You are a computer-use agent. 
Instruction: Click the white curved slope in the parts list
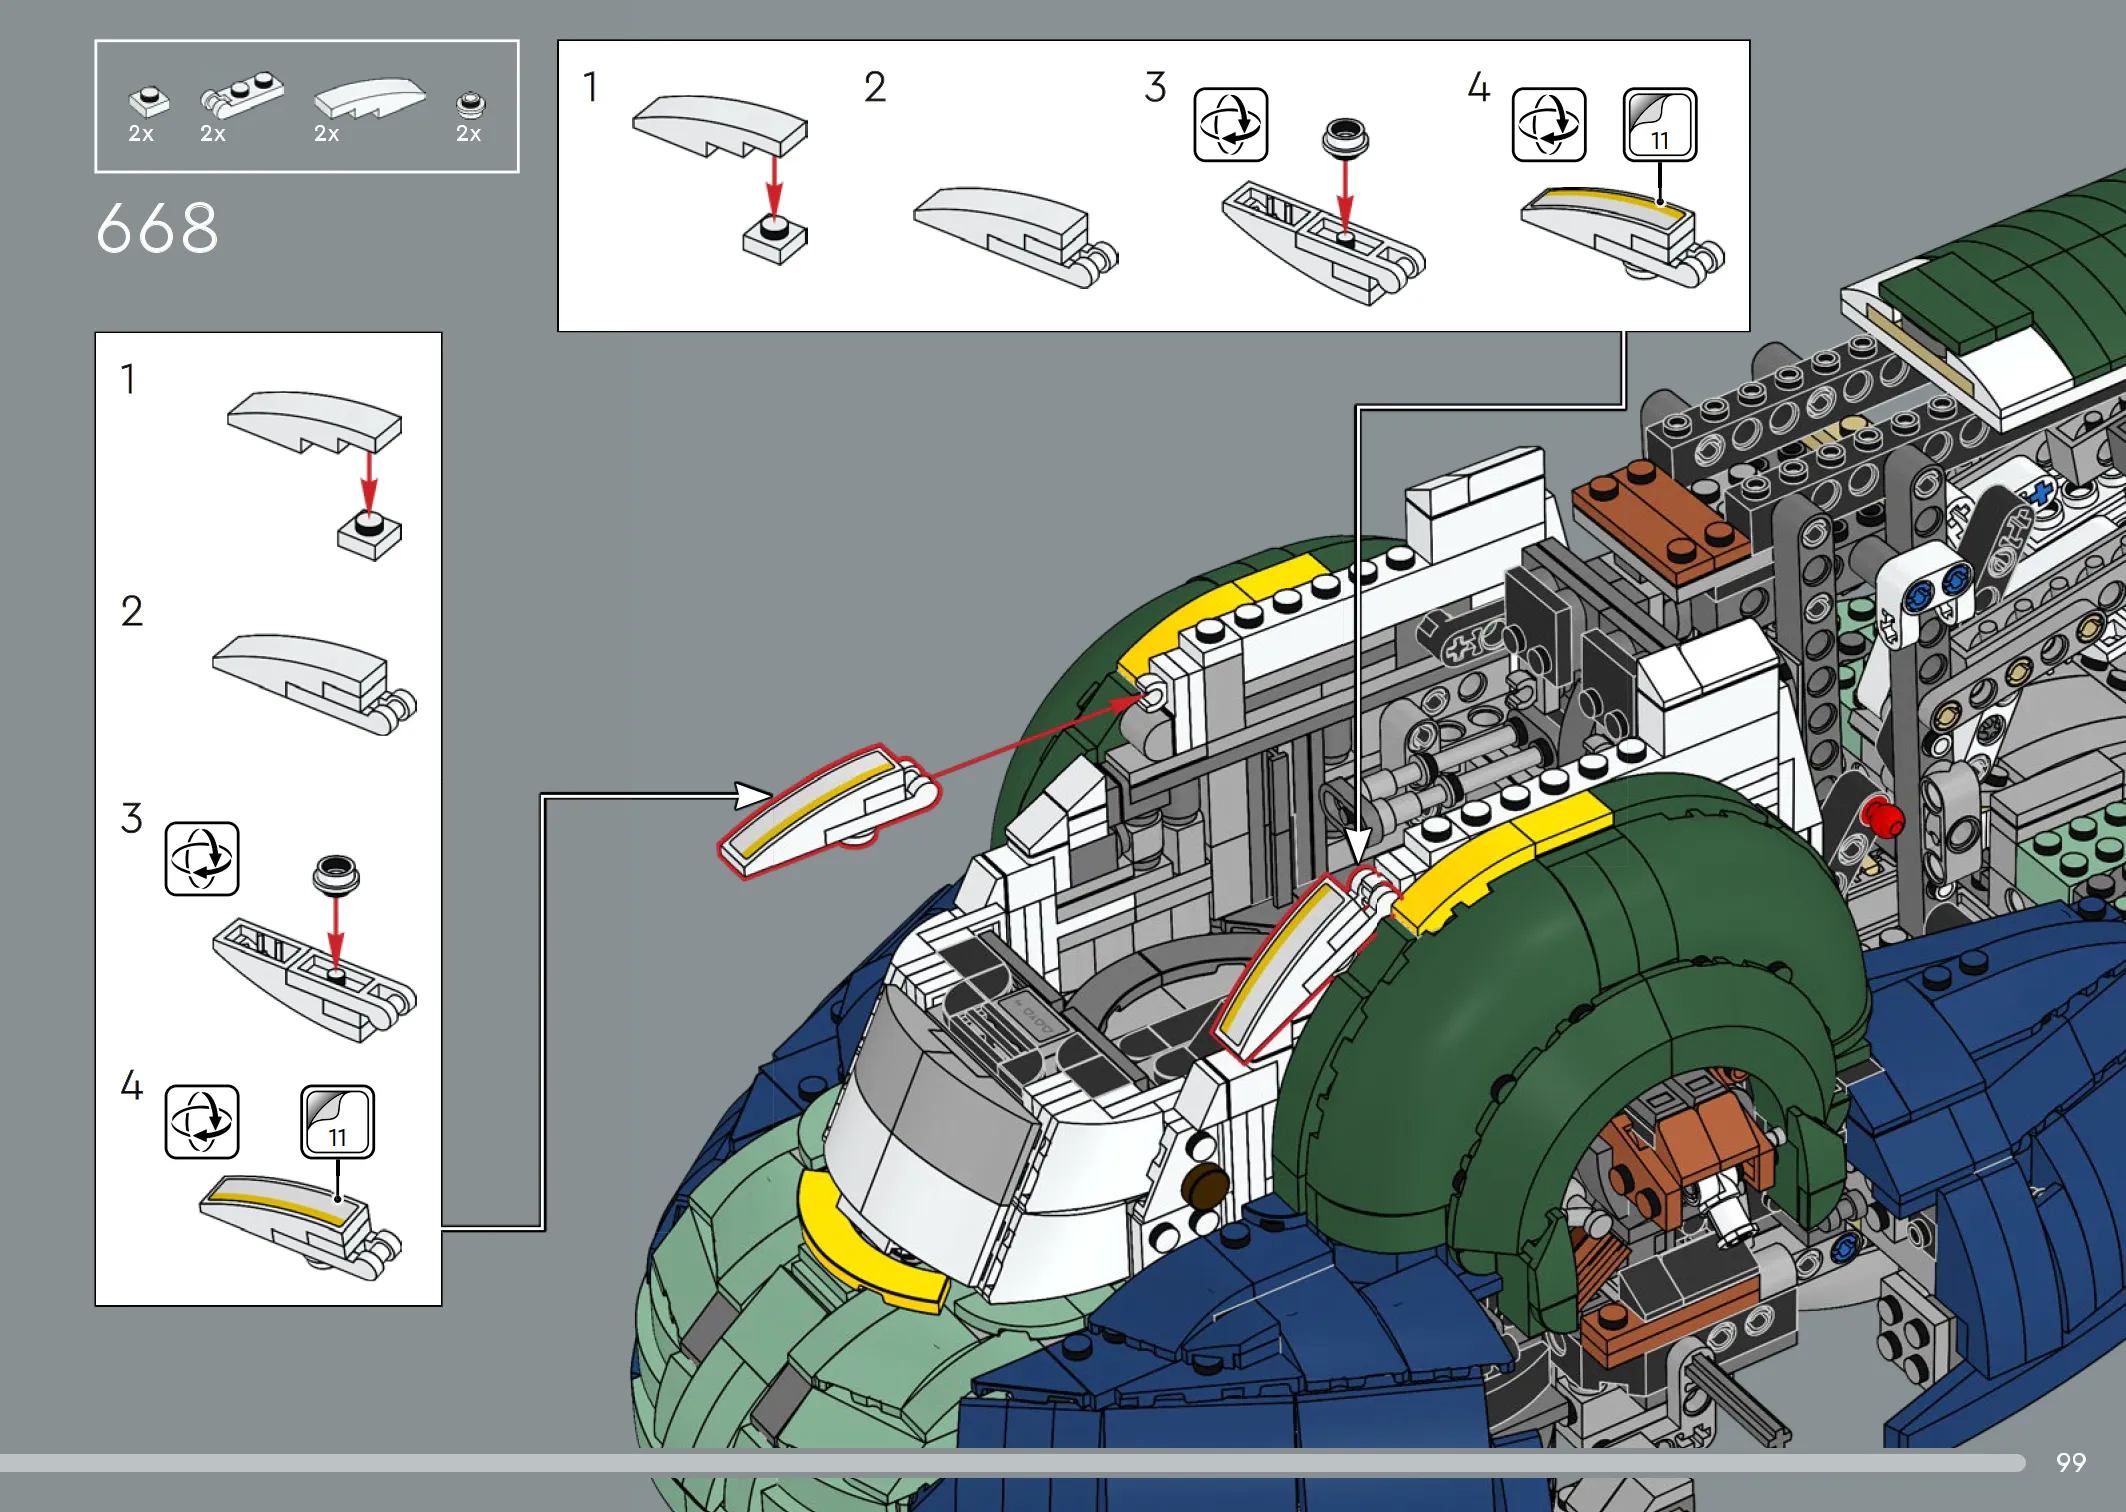pos(370,98)
